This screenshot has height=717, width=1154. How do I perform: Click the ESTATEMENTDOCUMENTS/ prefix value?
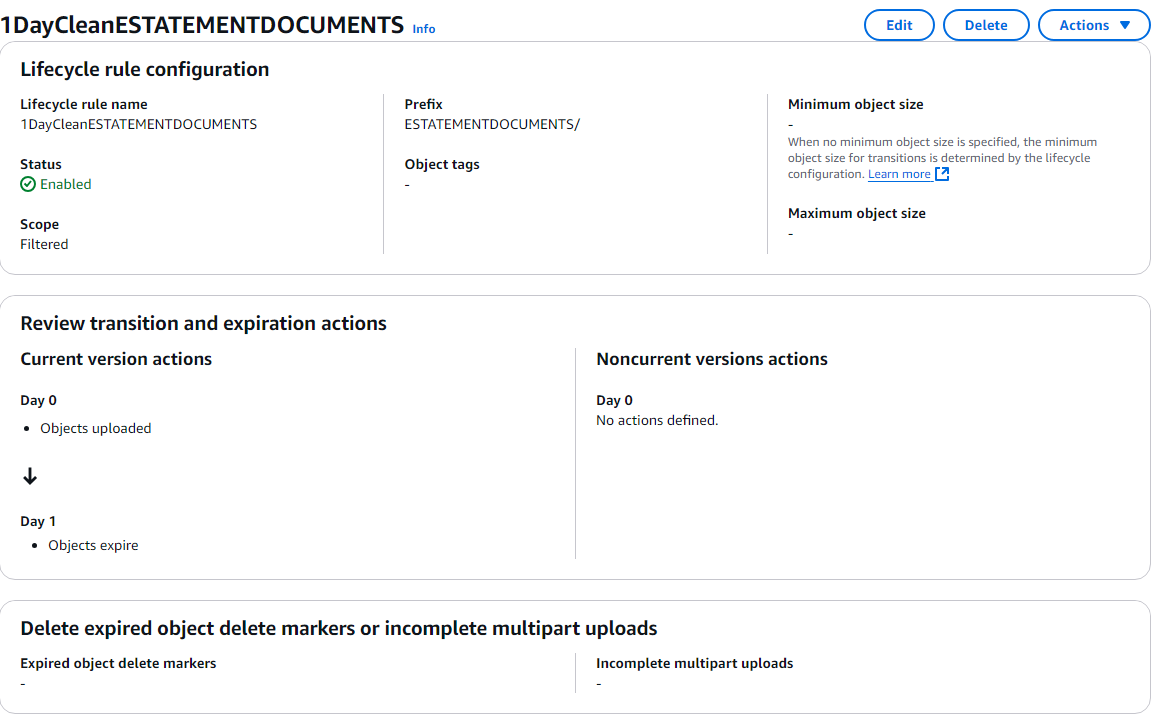pos(492,124)
